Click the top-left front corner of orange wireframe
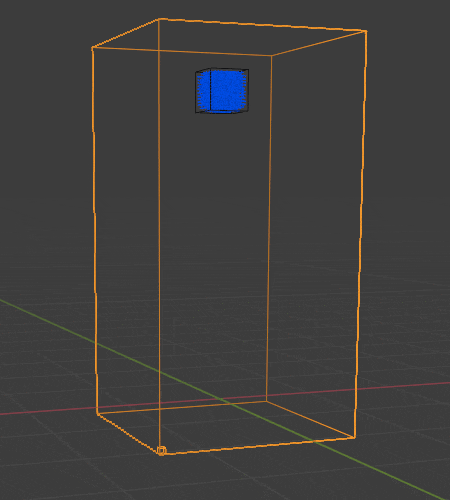 [92, 48]
